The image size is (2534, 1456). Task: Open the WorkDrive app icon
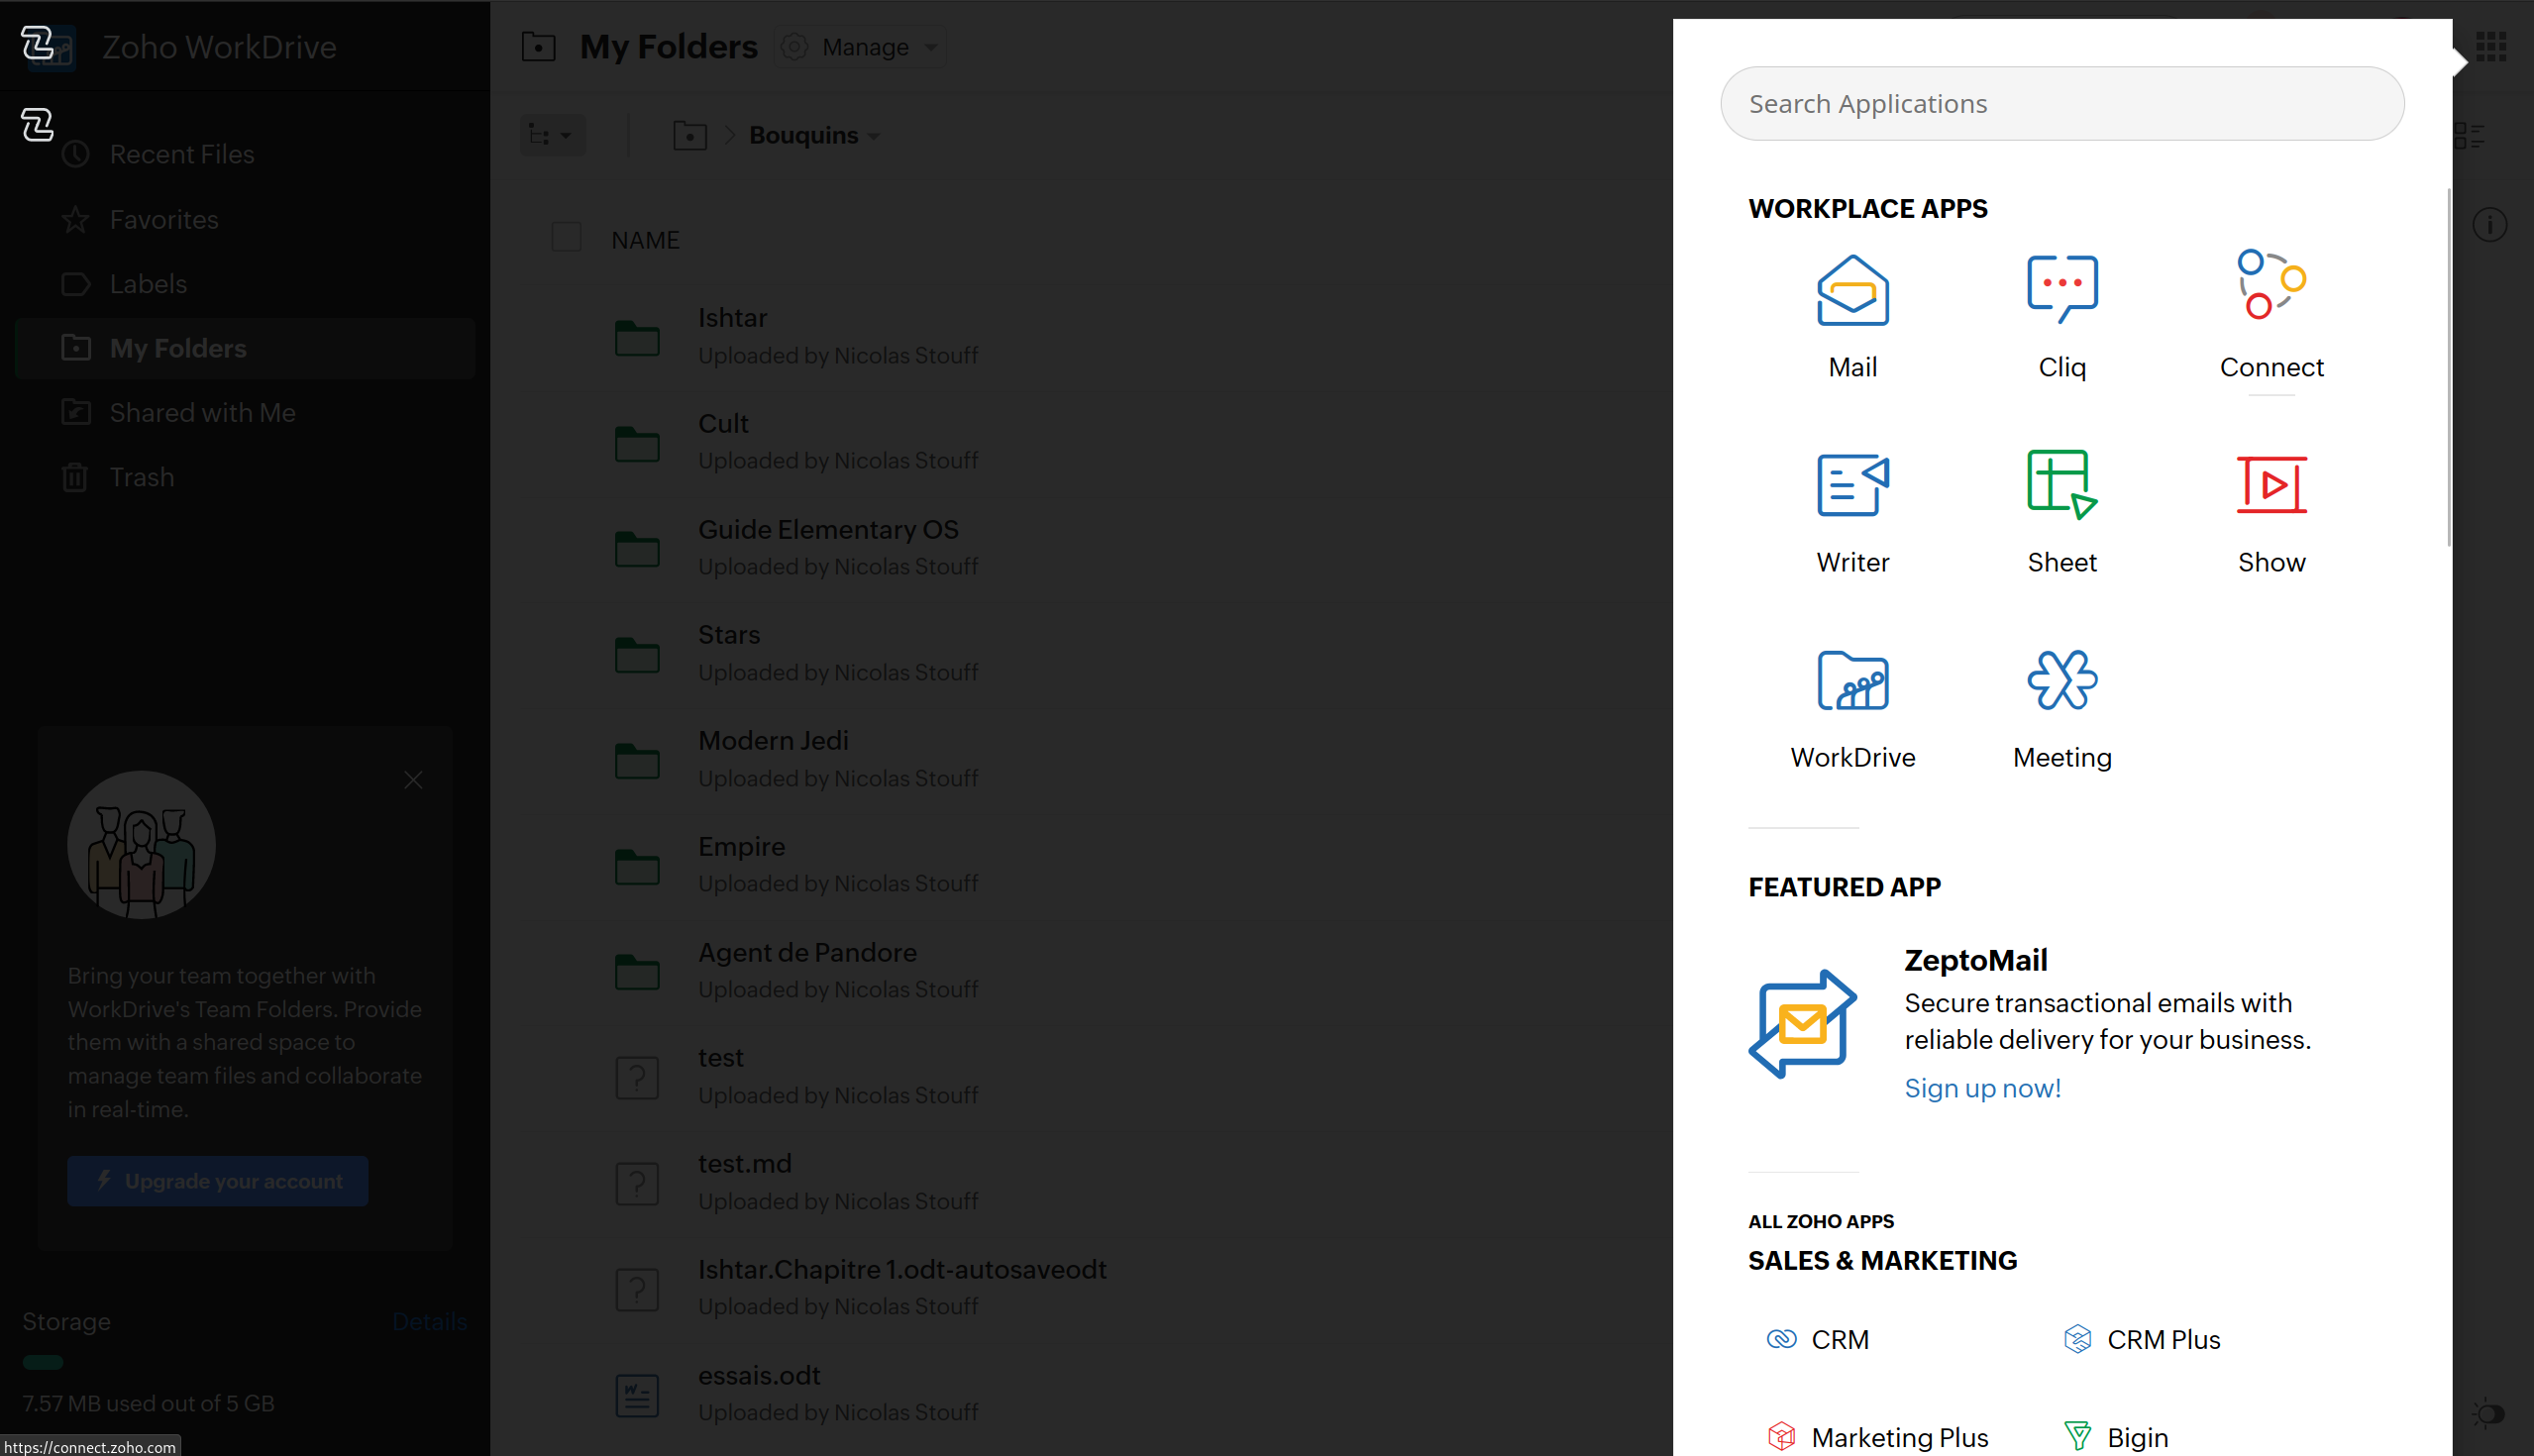coord(1852,680)
